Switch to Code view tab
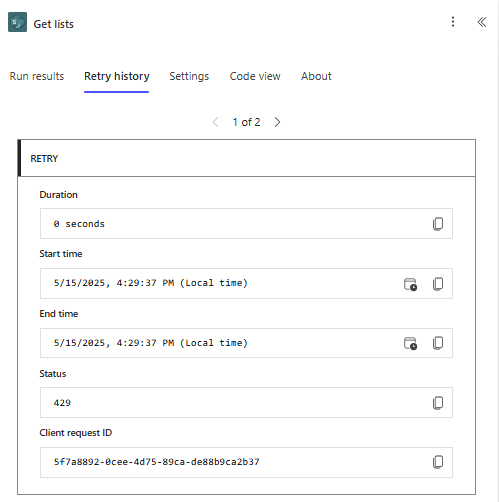 click(255, 76)
